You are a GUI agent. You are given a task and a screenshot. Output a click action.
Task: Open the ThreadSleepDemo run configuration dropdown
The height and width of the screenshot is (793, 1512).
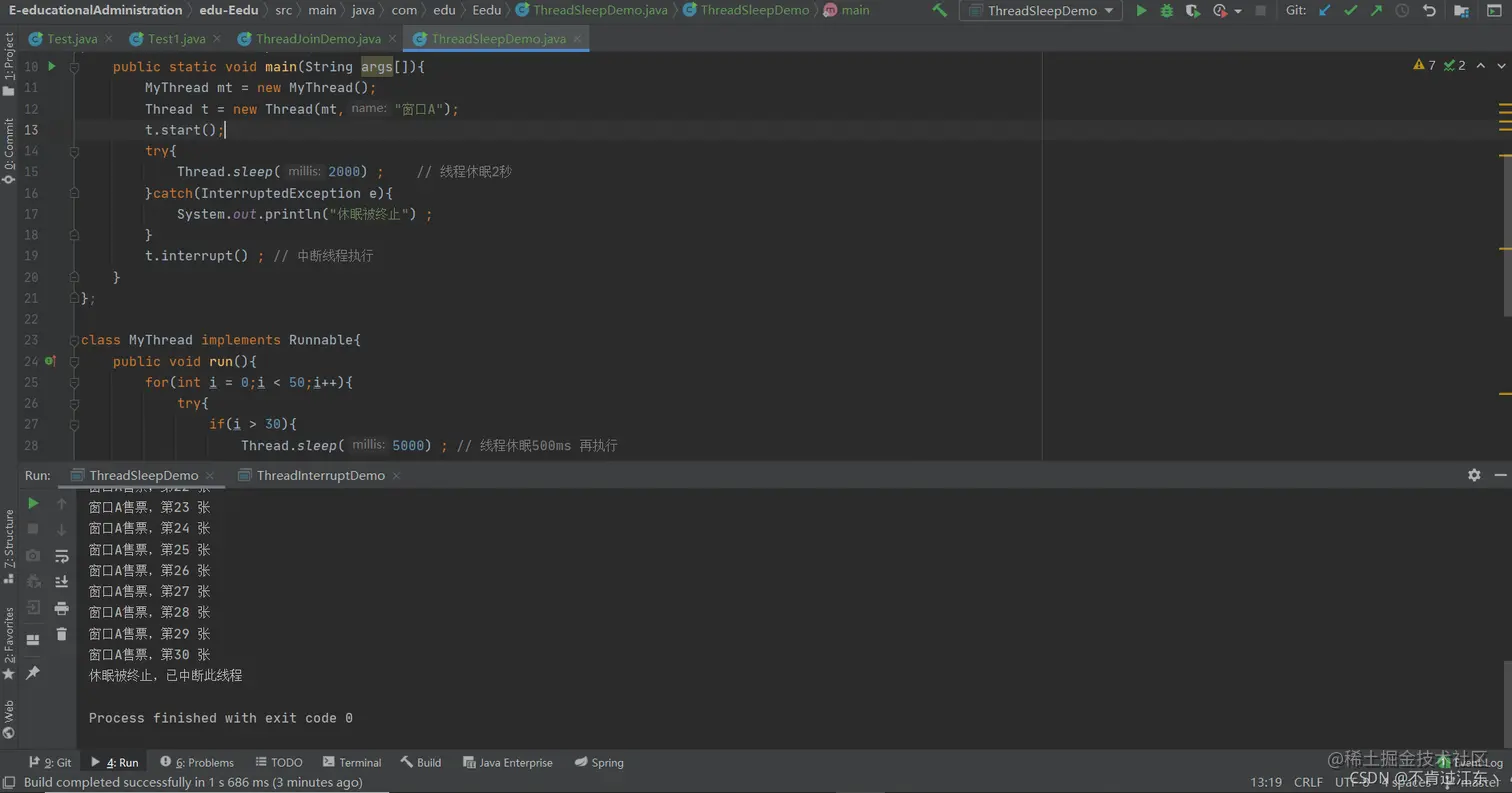click(x=1041, y=11)
